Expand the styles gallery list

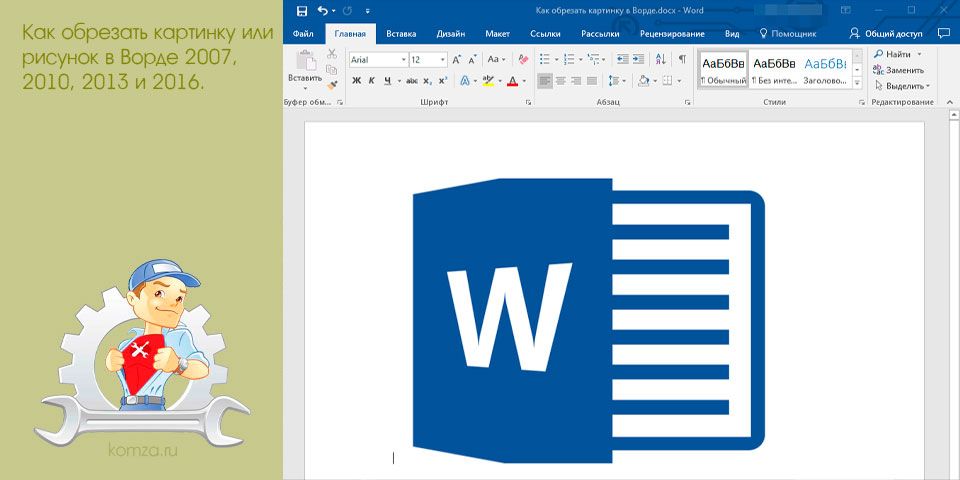[x=857, y=85]
